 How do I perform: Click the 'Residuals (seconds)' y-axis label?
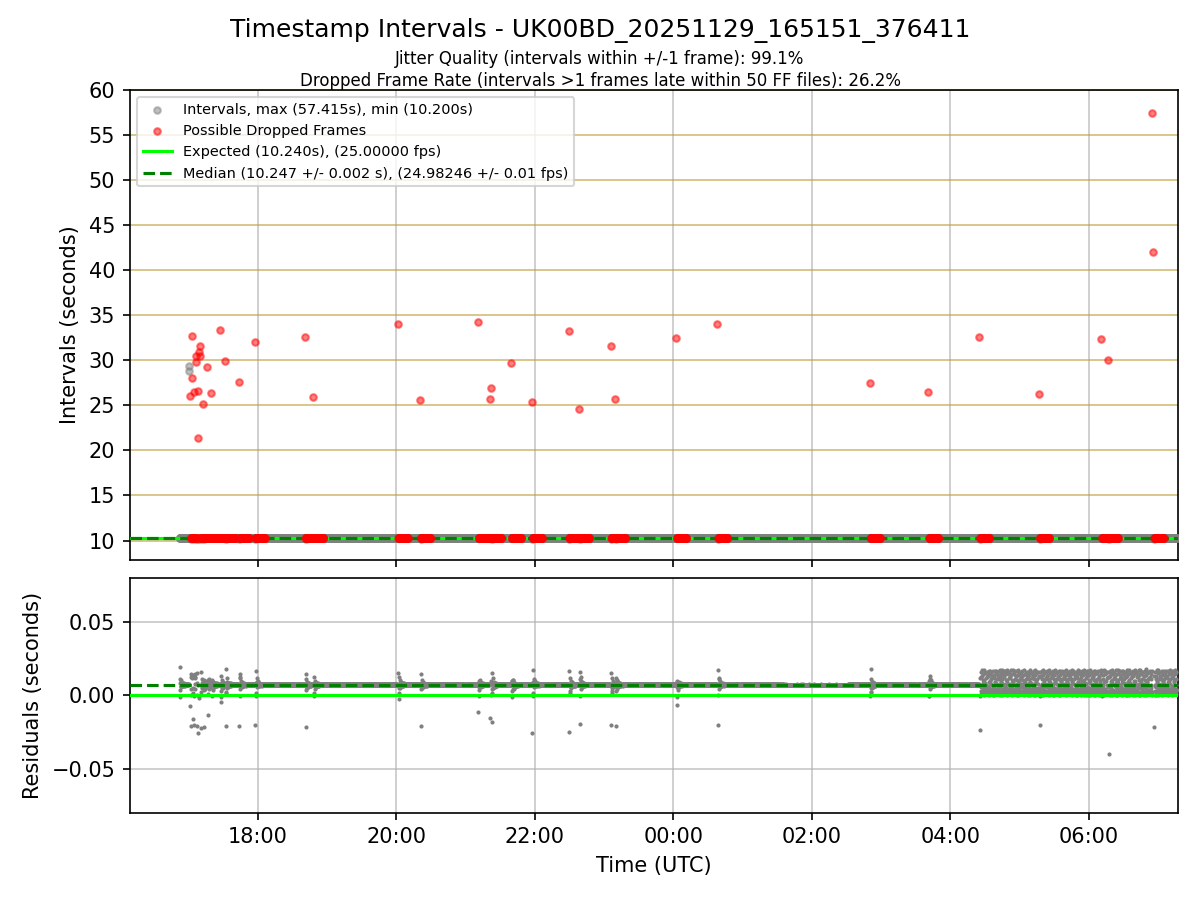click(31, 696)
